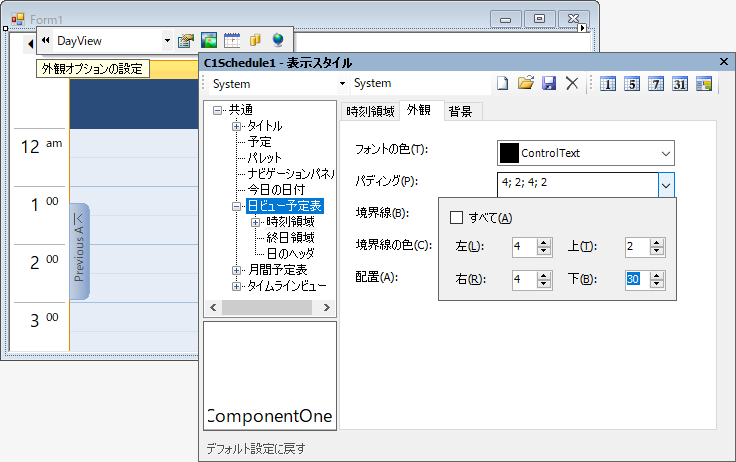Open a style file using folder icon
This screenshot has width=736, height=462.
point(526,83)
